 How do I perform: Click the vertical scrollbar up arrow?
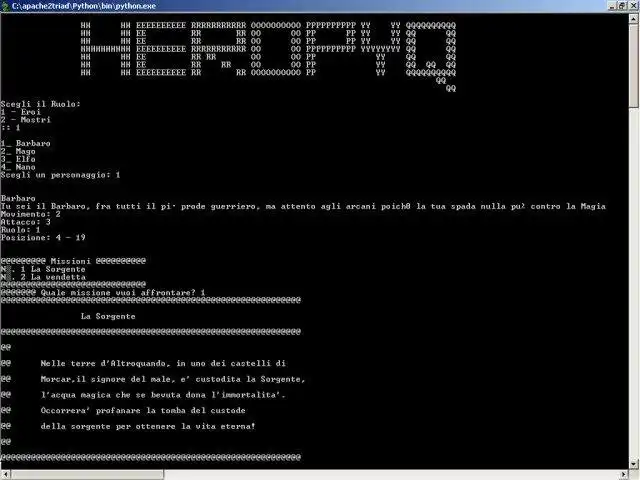634,18
